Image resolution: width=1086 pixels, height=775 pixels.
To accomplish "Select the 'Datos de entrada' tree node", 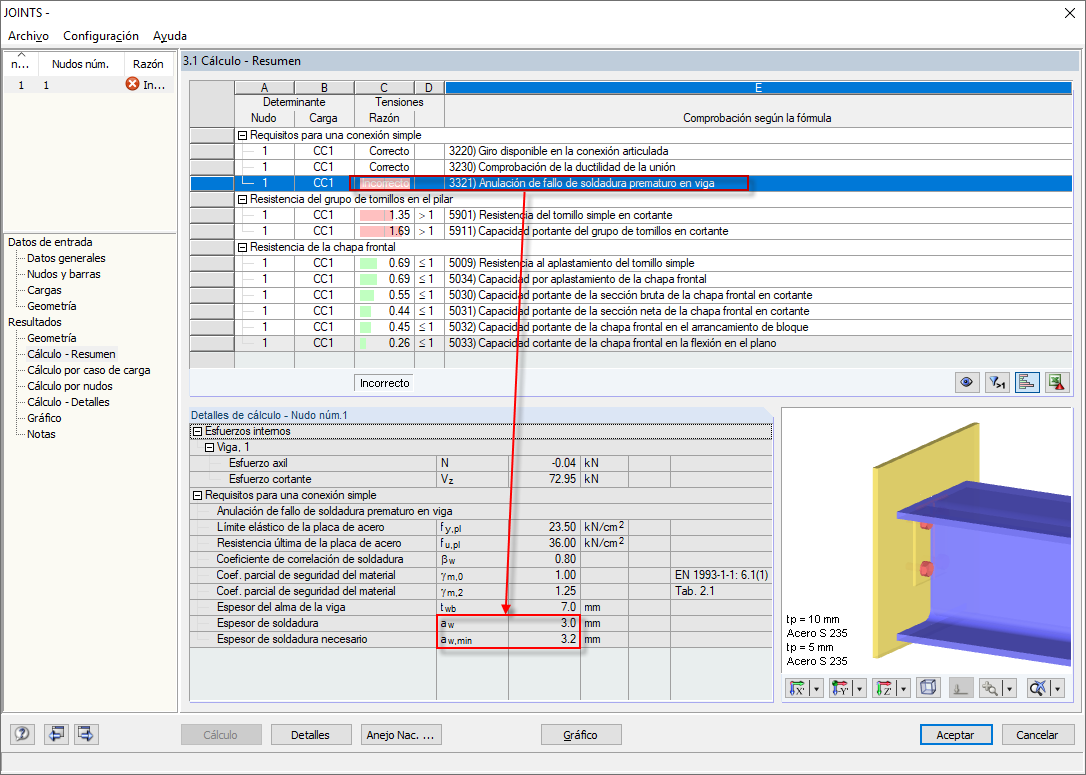I will pyautogui.click(x=50, y=242).
